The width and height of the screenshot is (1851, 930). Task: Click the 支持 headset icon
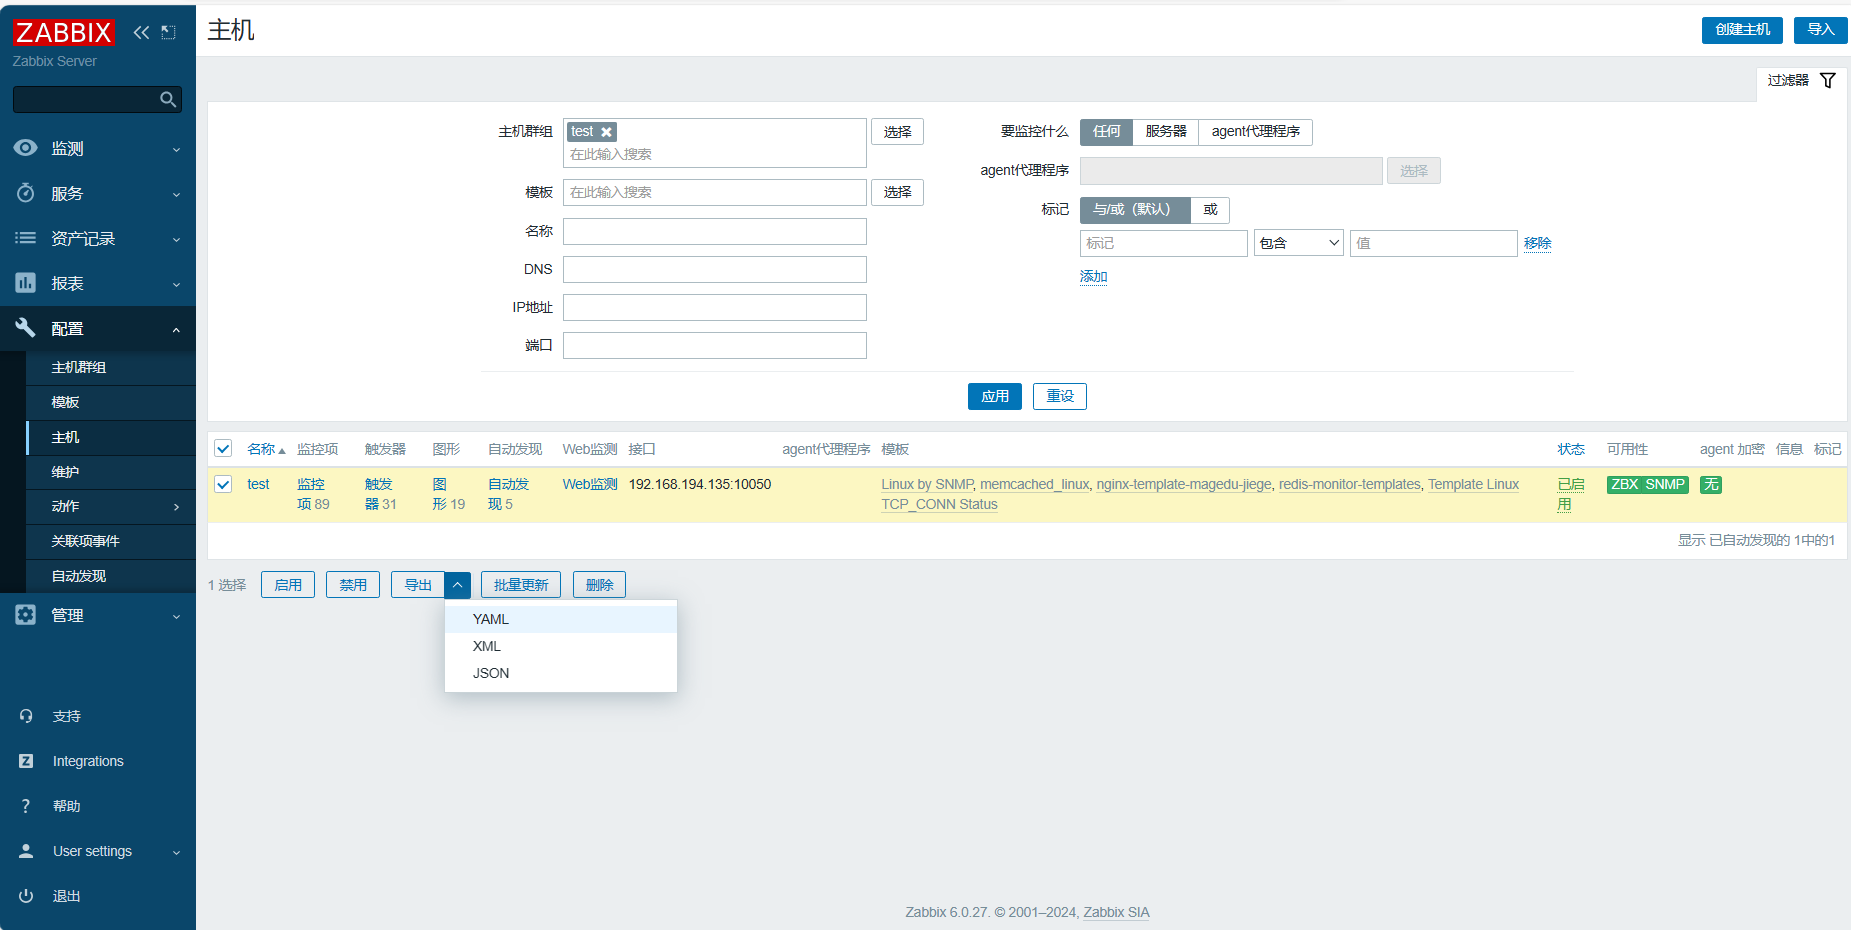coord(26,716)
